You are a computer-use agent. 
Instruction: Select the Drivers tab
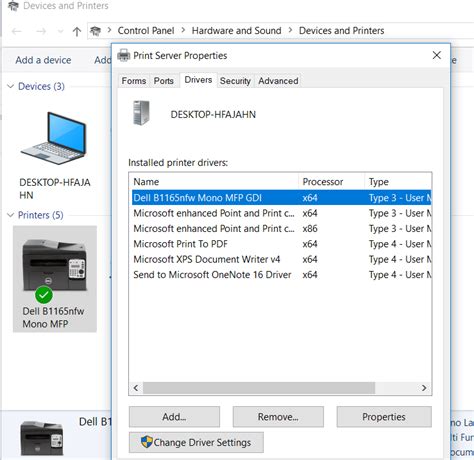click(x=198, y=80)
